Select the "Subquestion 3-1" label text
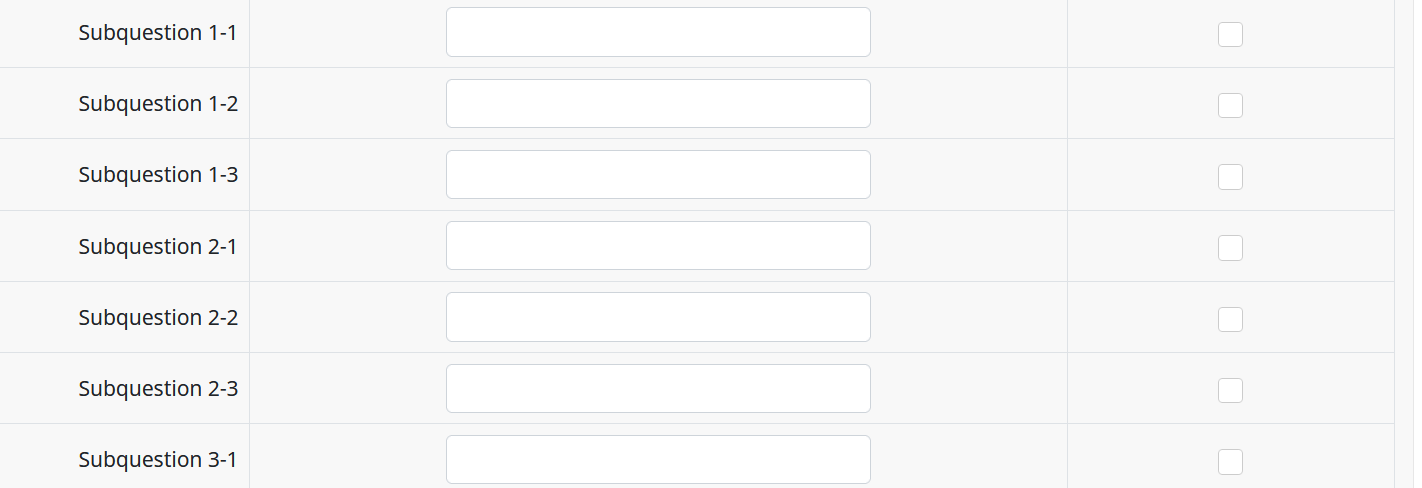1422x488 pixels. (x=158, y=459)
